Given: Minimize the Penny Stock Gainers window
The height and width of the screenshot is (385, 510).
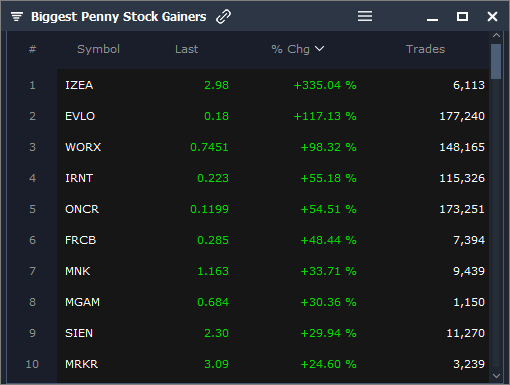Looking at the screenshot, I should tap(432, 20).
